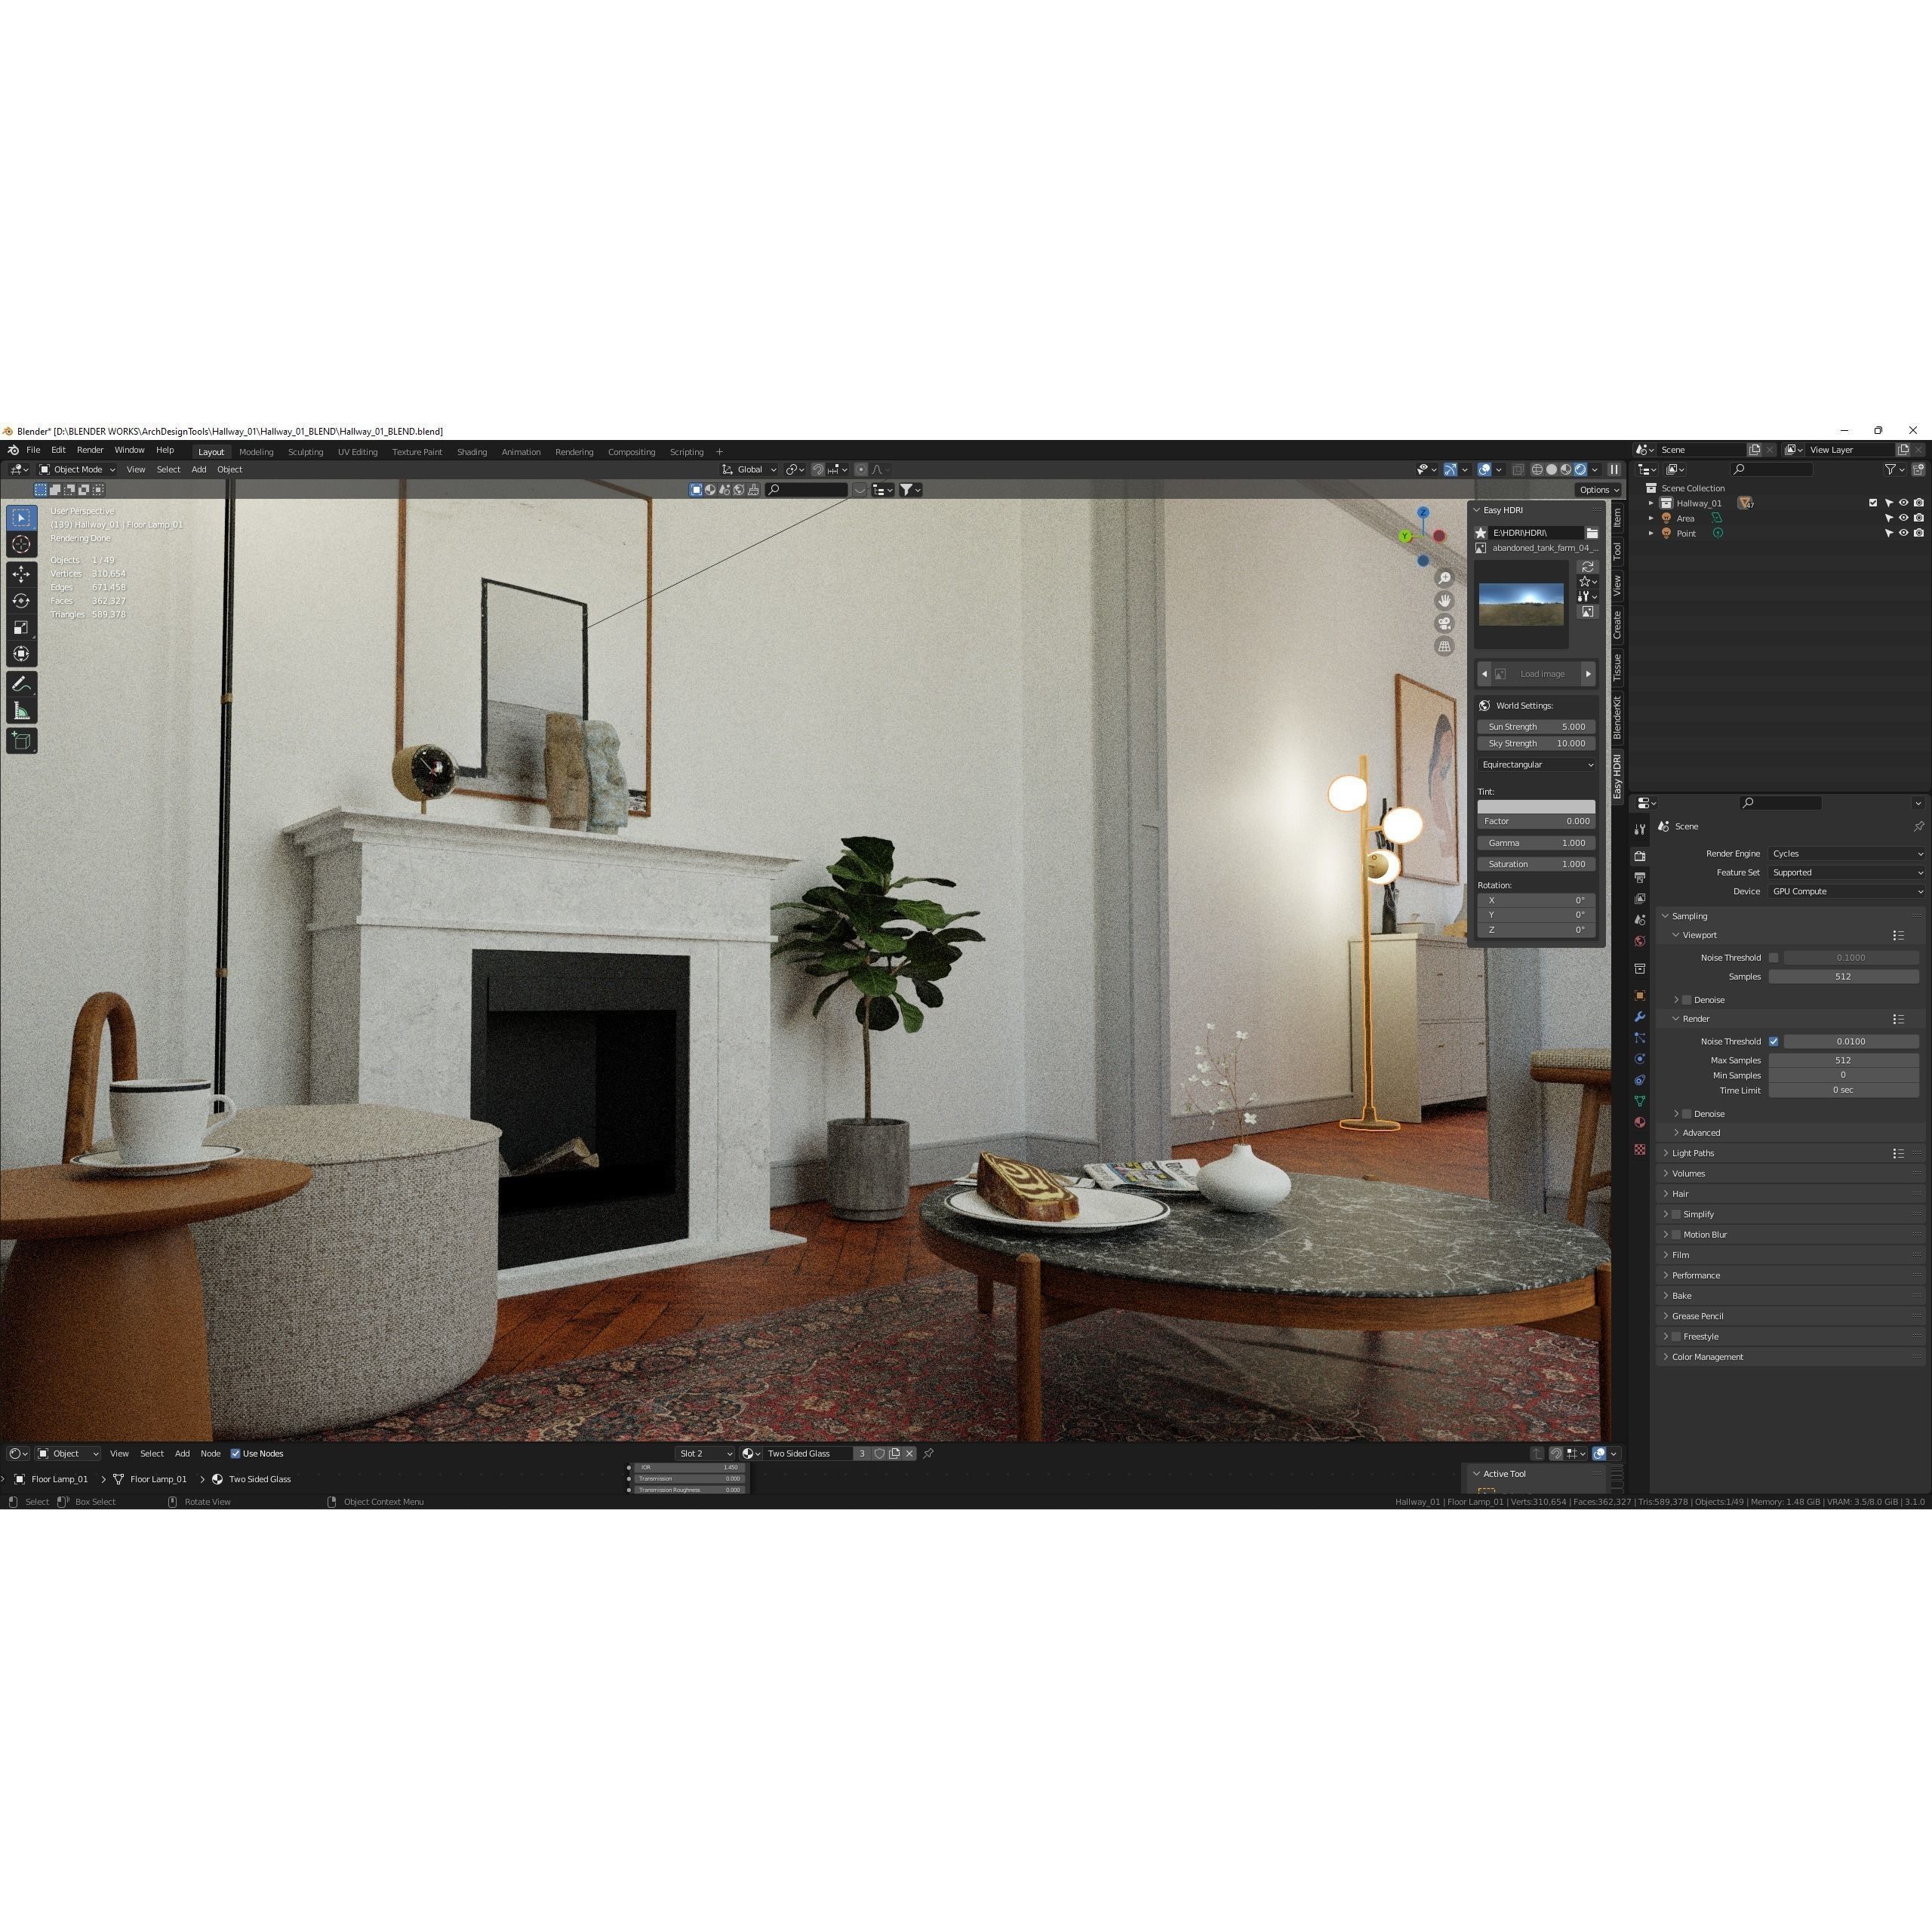1932x1932 pixels.
Task: Open the Render menu
Action: [90, 449]
